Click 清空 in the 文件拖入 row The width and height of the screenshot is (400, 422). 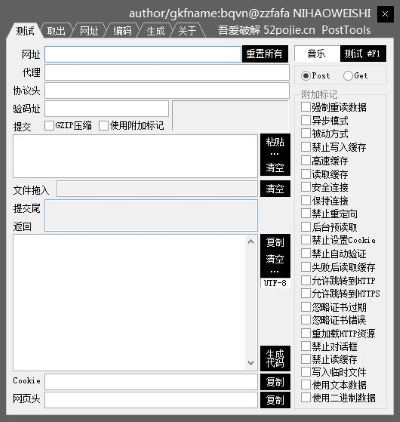tap(275, 189)
